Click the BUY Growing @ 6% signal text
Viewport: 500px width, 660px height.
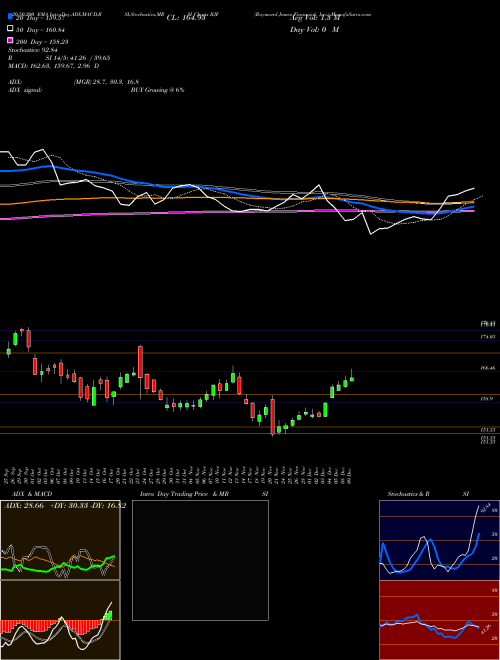point(157,90)
